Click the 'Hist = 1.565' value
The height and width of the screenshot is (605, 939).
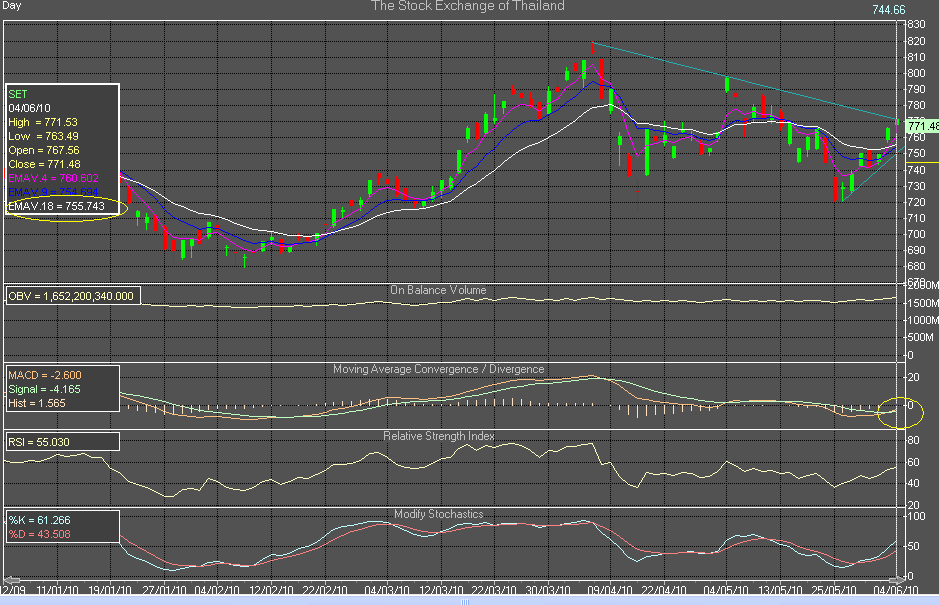pos(37,403)
